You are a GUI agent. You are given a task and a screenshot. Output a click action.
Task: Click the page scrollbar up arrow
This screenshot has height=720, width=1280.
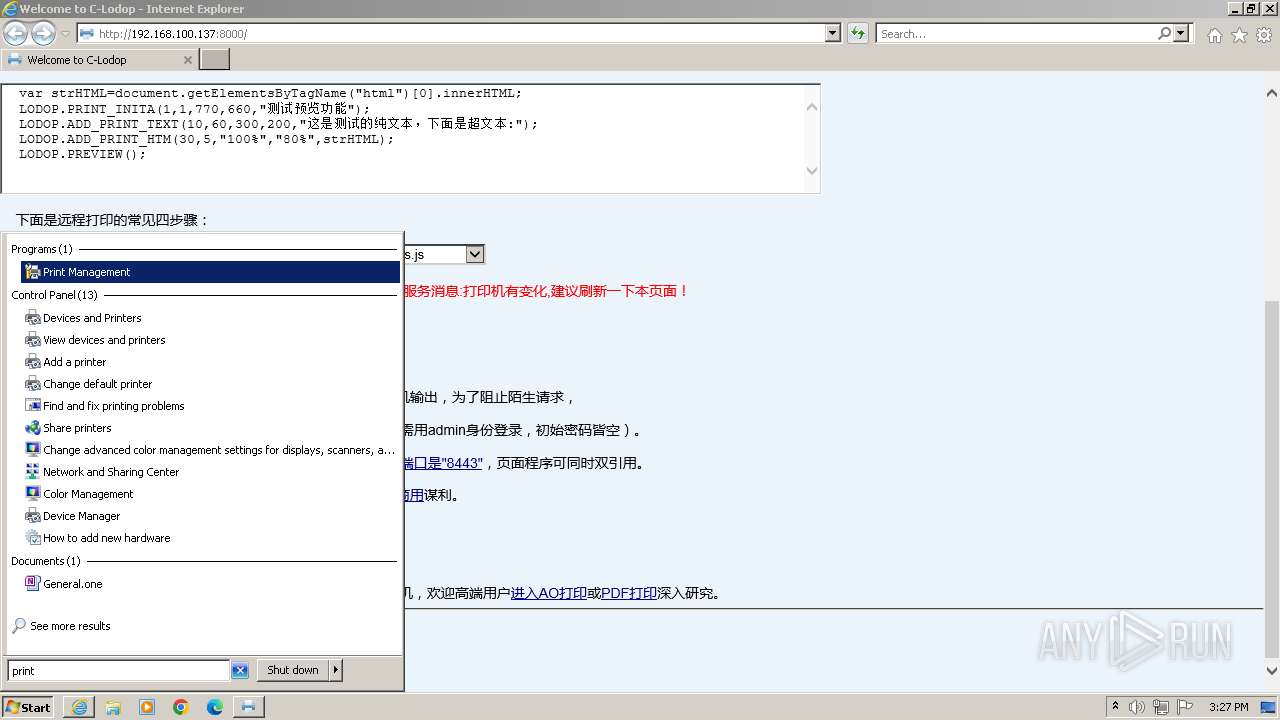point(1272,93)
